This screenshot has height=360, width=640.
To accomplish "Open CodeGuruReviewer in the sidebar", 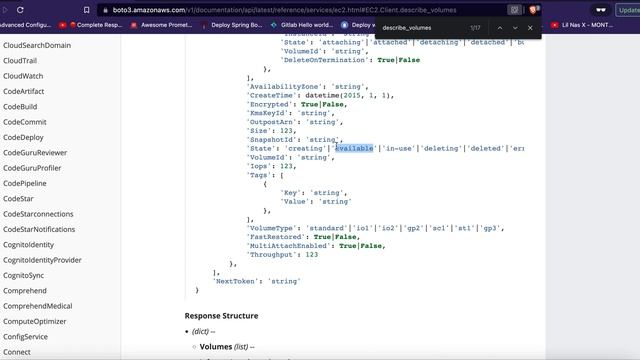I will (35, 153).
